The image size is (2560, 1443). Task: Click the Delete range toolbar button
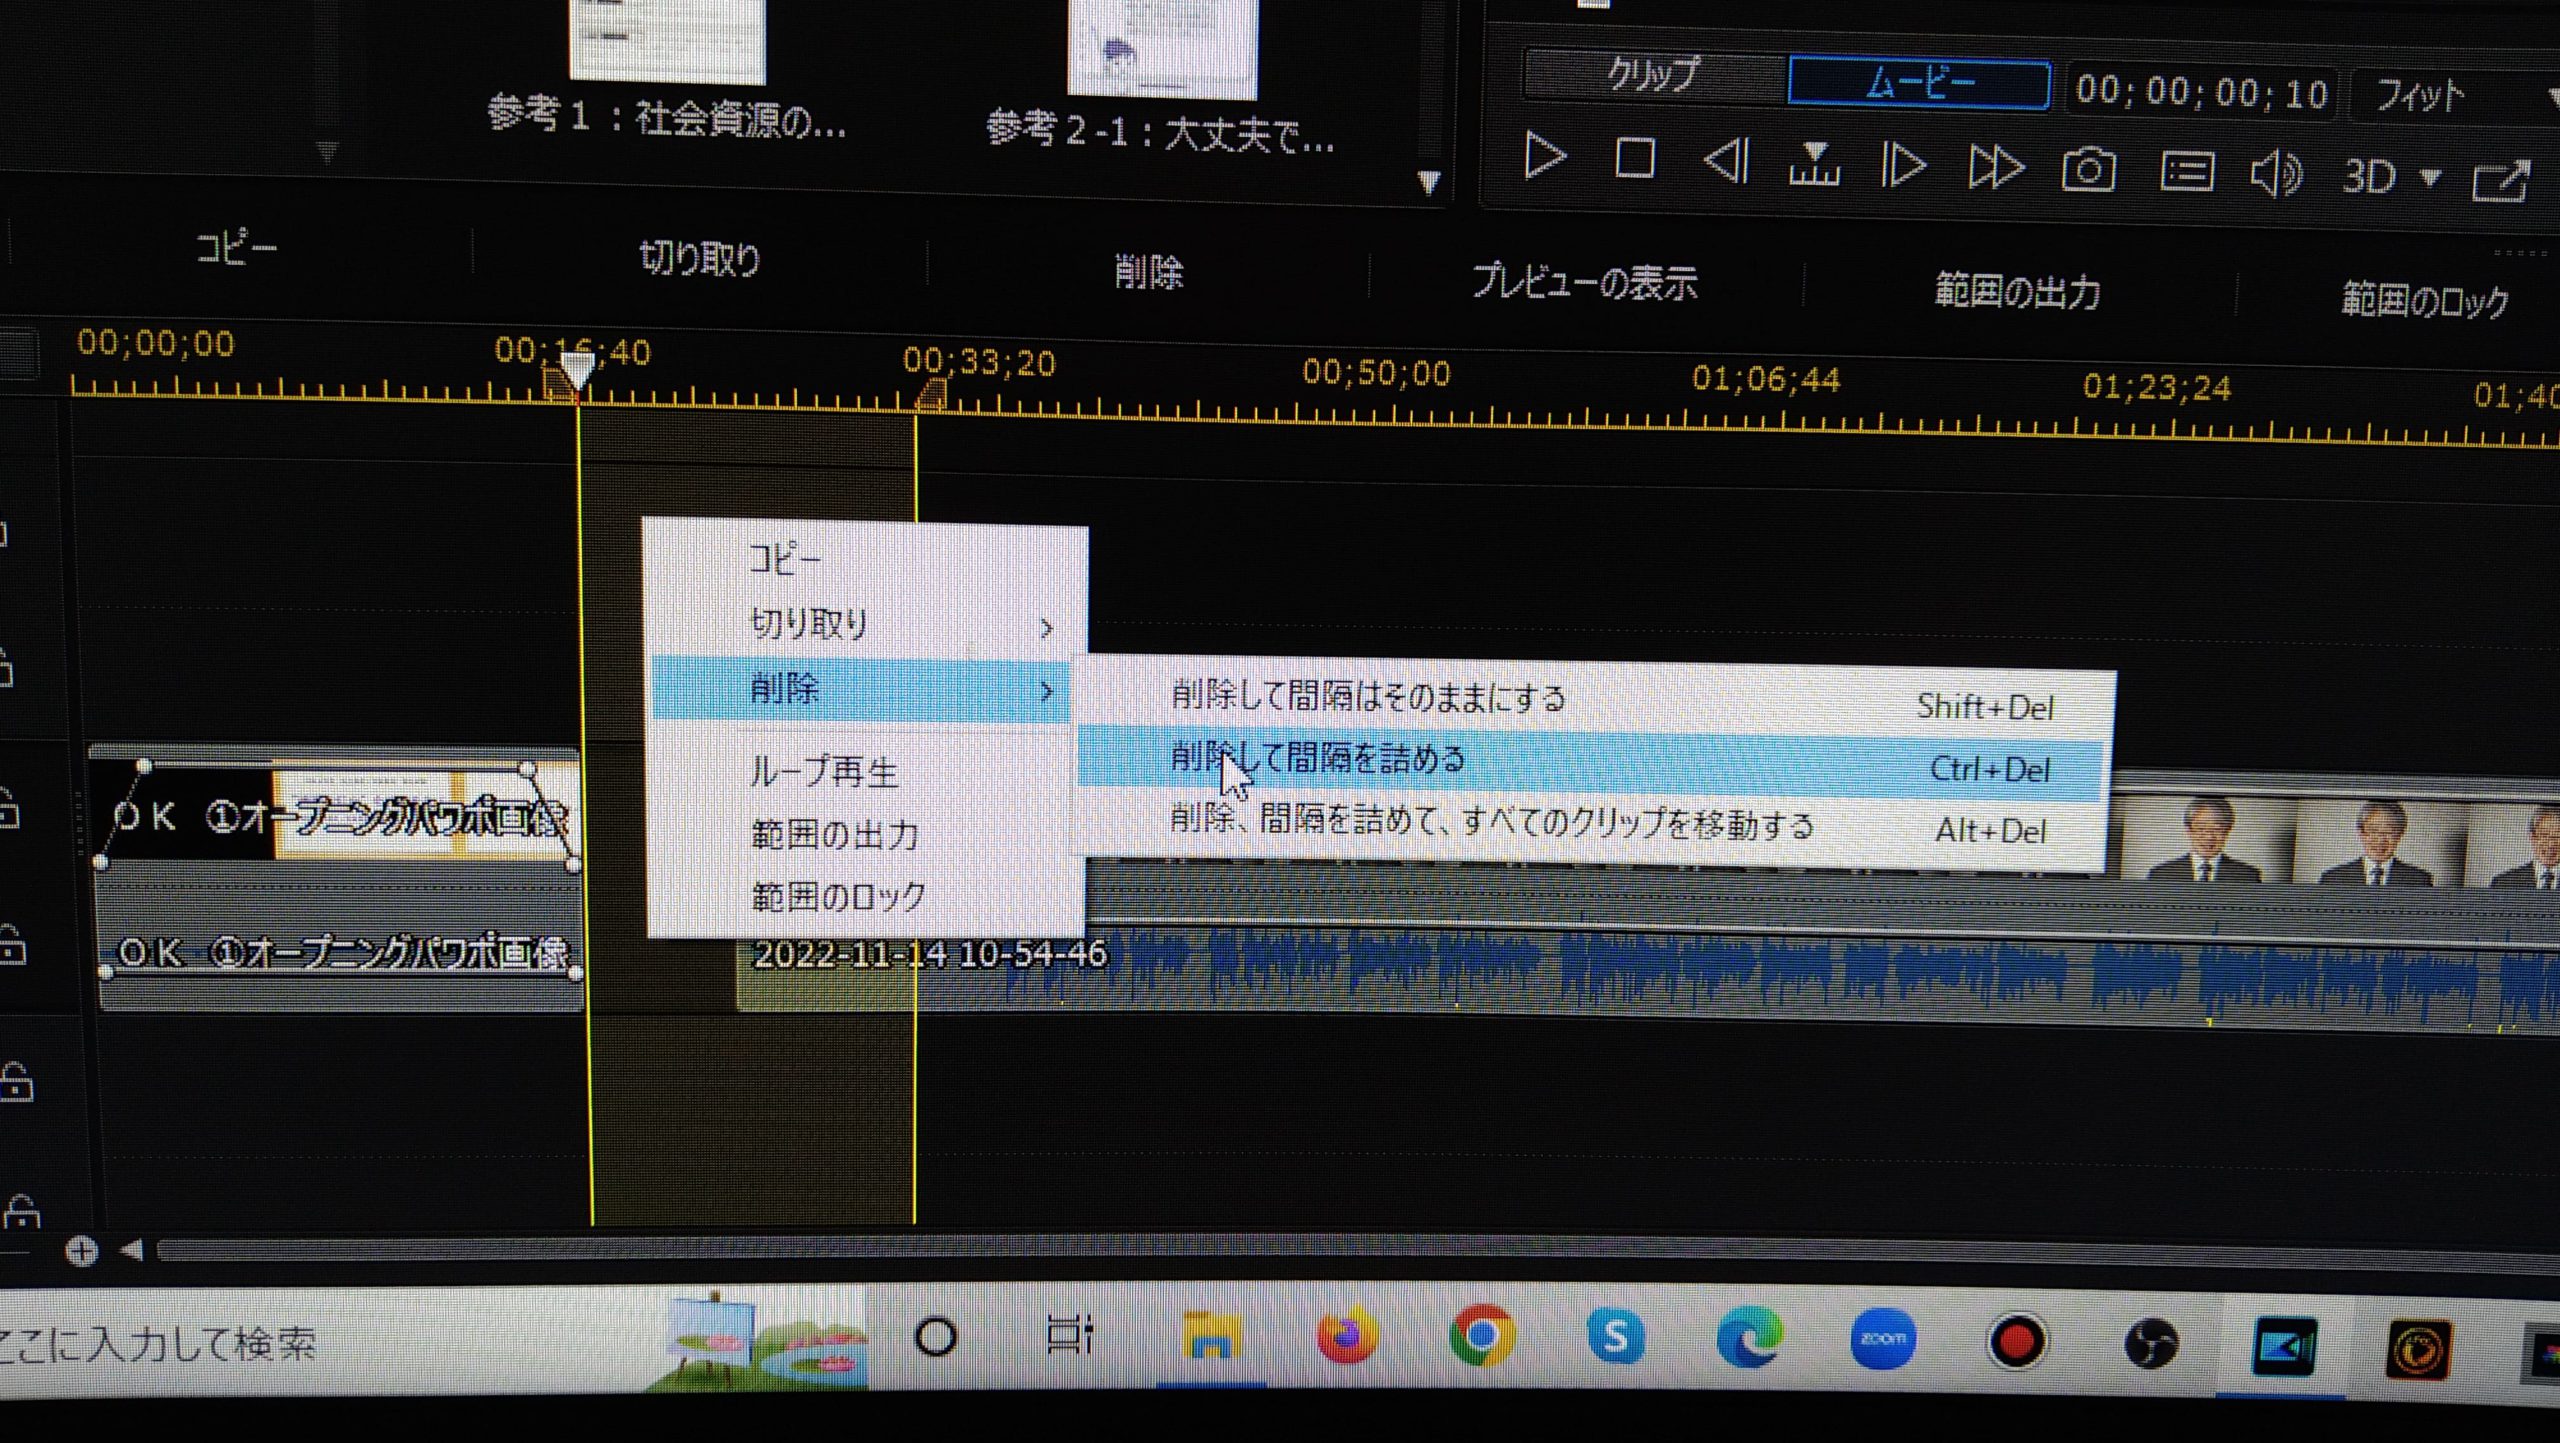point(1149,271)
